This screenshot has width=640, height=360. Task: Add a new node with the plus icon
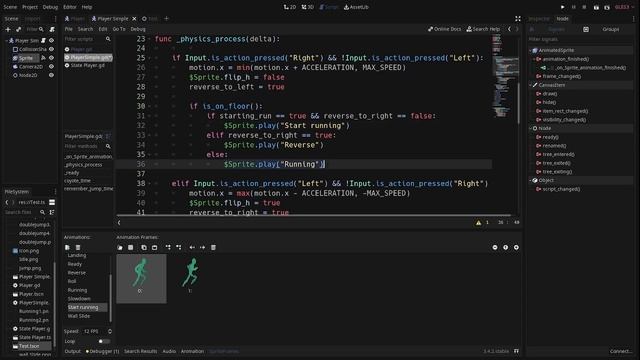click(8, 29)
